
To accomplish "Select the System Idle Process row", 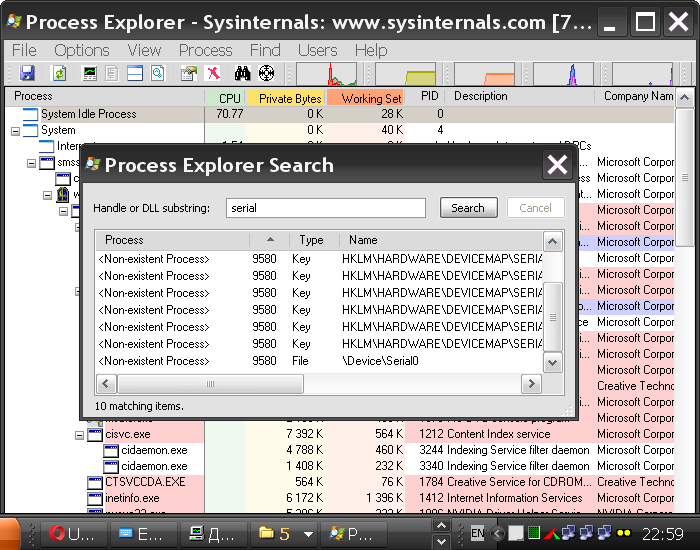I will 339,114.
